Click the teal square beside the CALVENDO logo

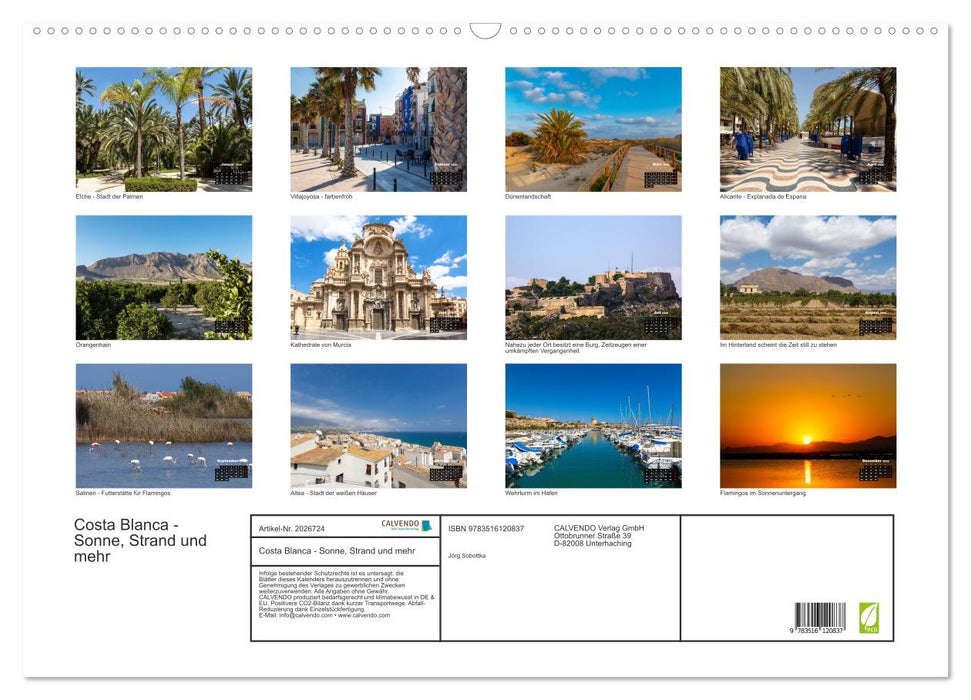point(425,524)
